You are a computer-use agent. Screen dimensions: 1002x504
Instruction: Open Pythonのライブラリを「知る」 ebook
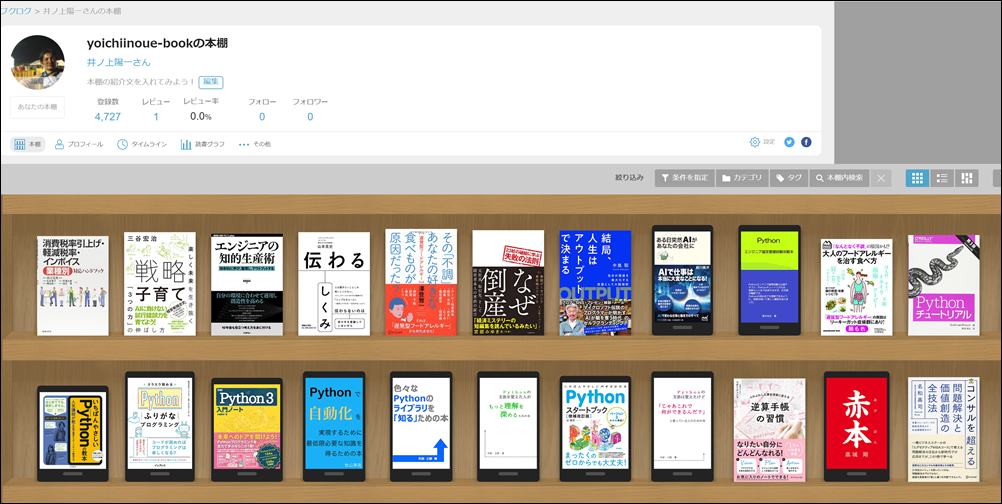click(x=421, y=426)
